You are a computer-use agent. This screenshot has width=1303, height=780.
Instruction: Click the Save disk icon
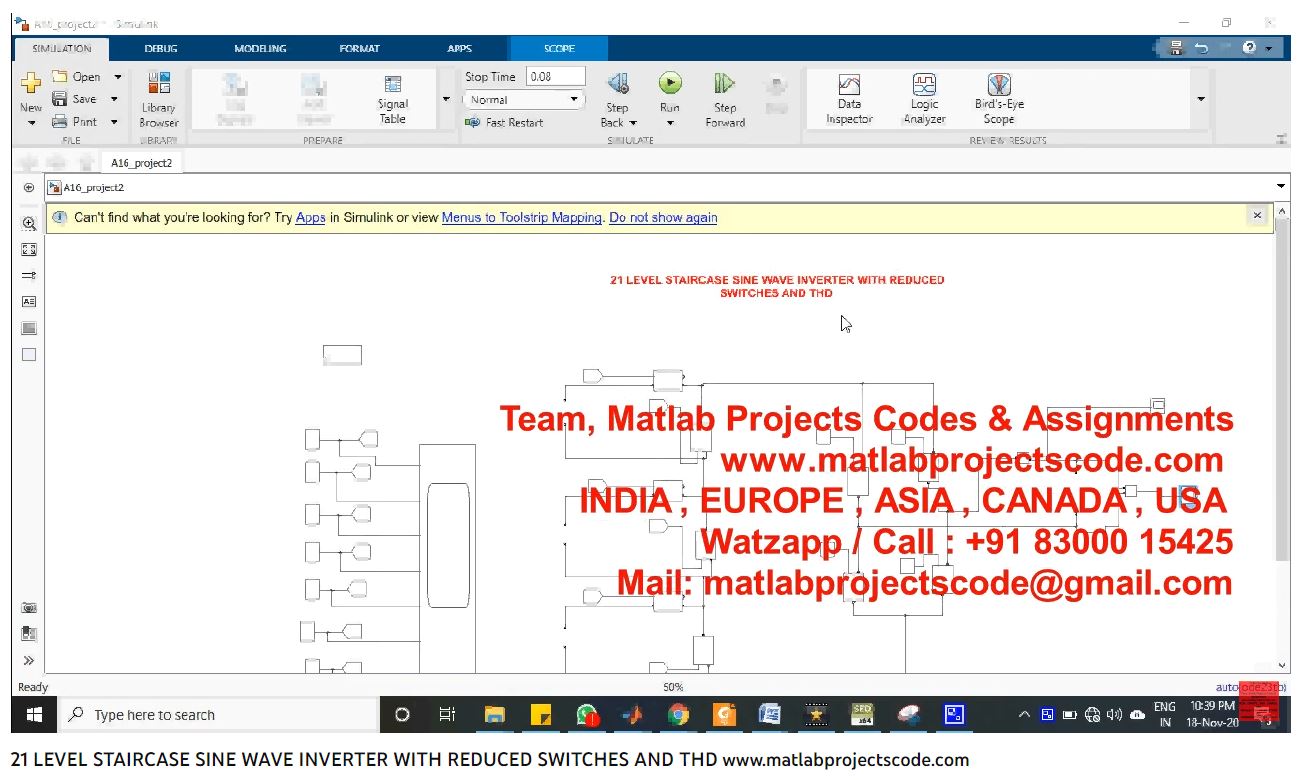click(59, 99)
